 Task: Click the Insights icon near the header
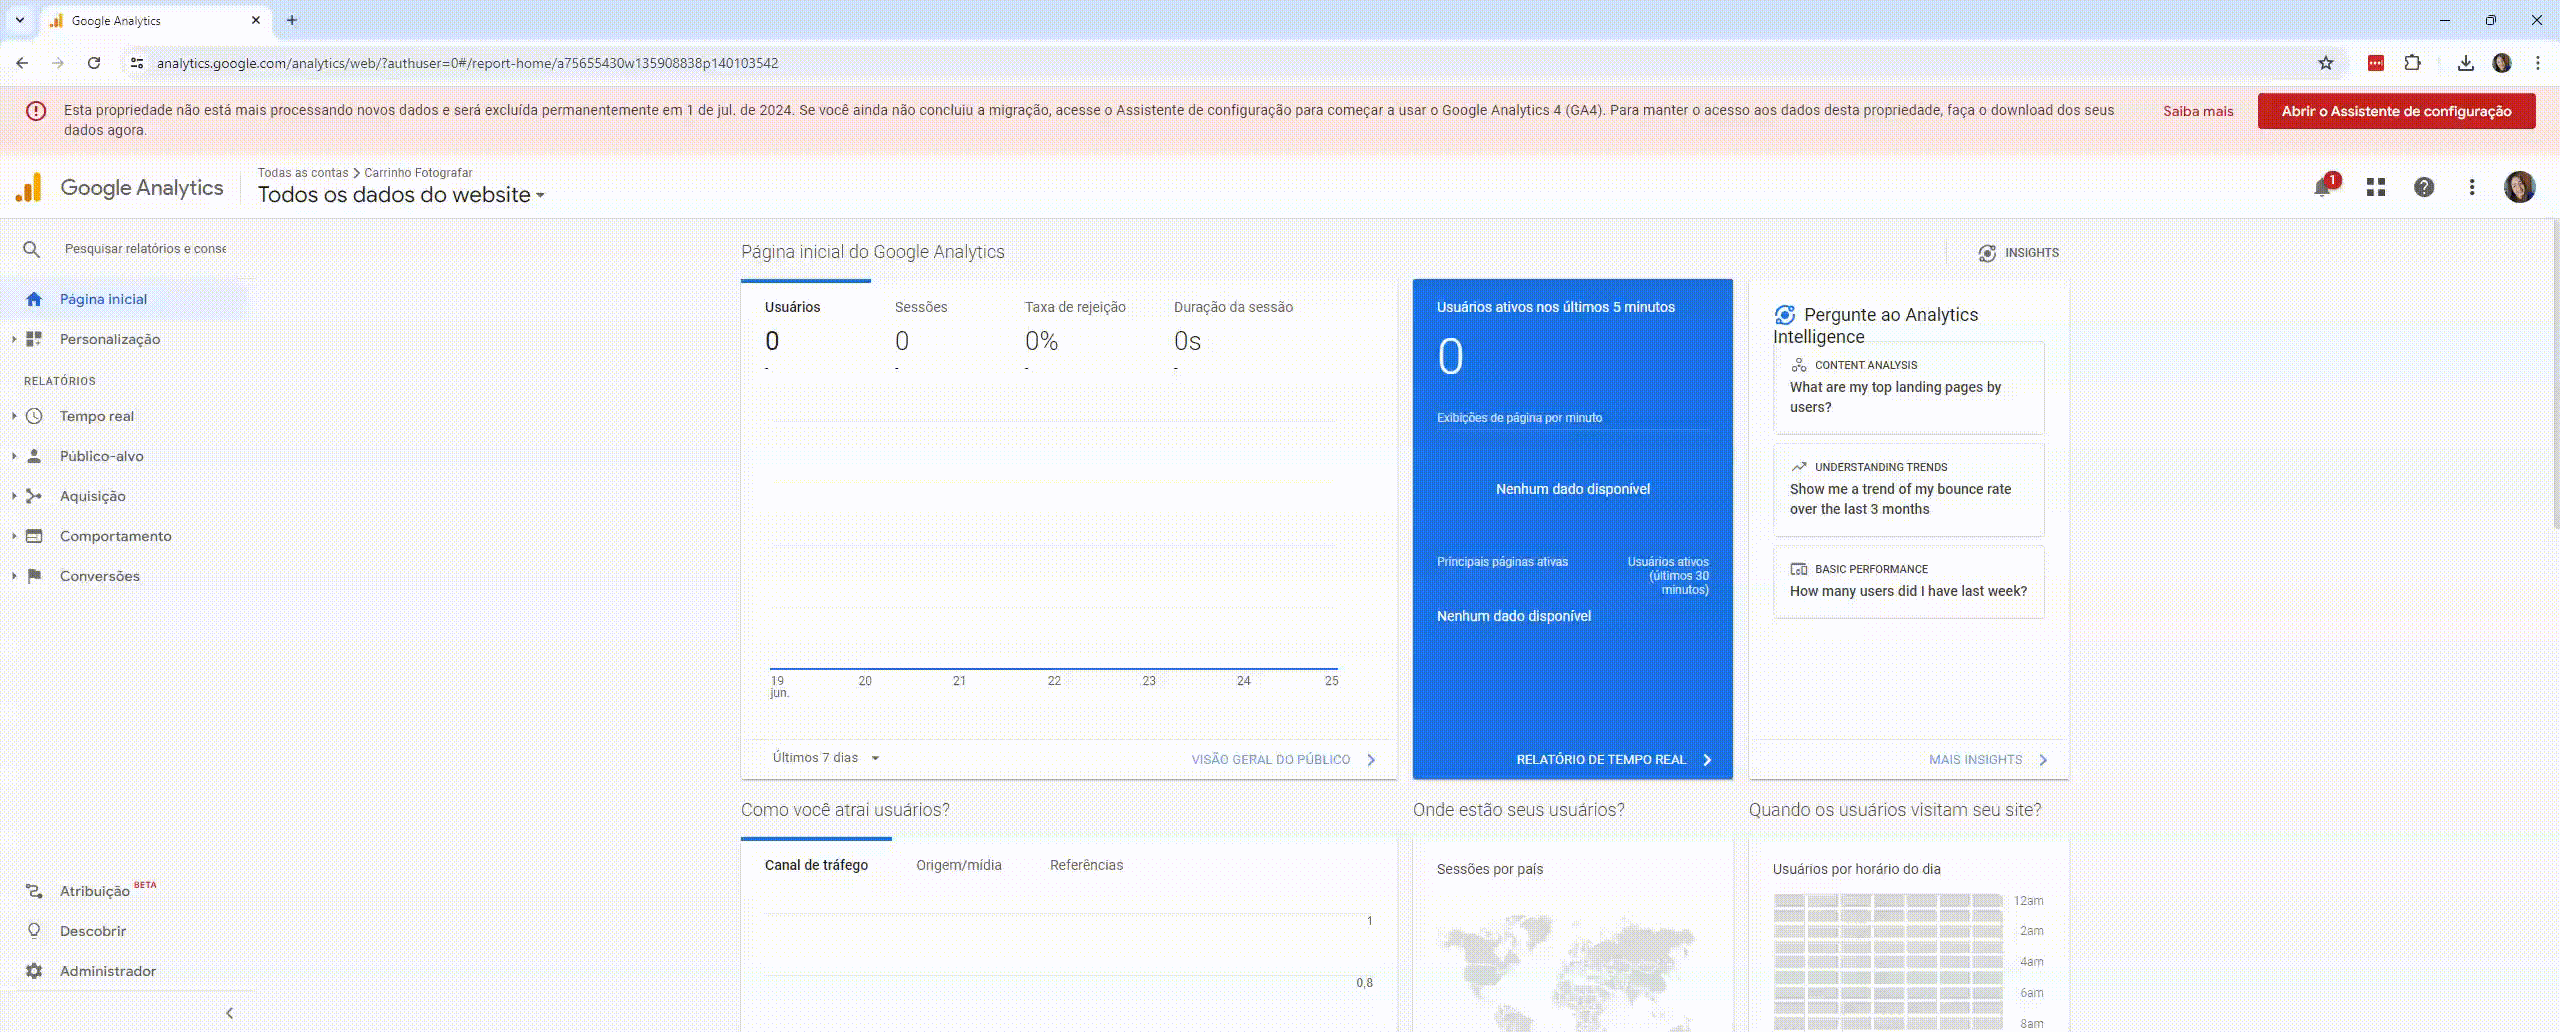point(1986,253)
